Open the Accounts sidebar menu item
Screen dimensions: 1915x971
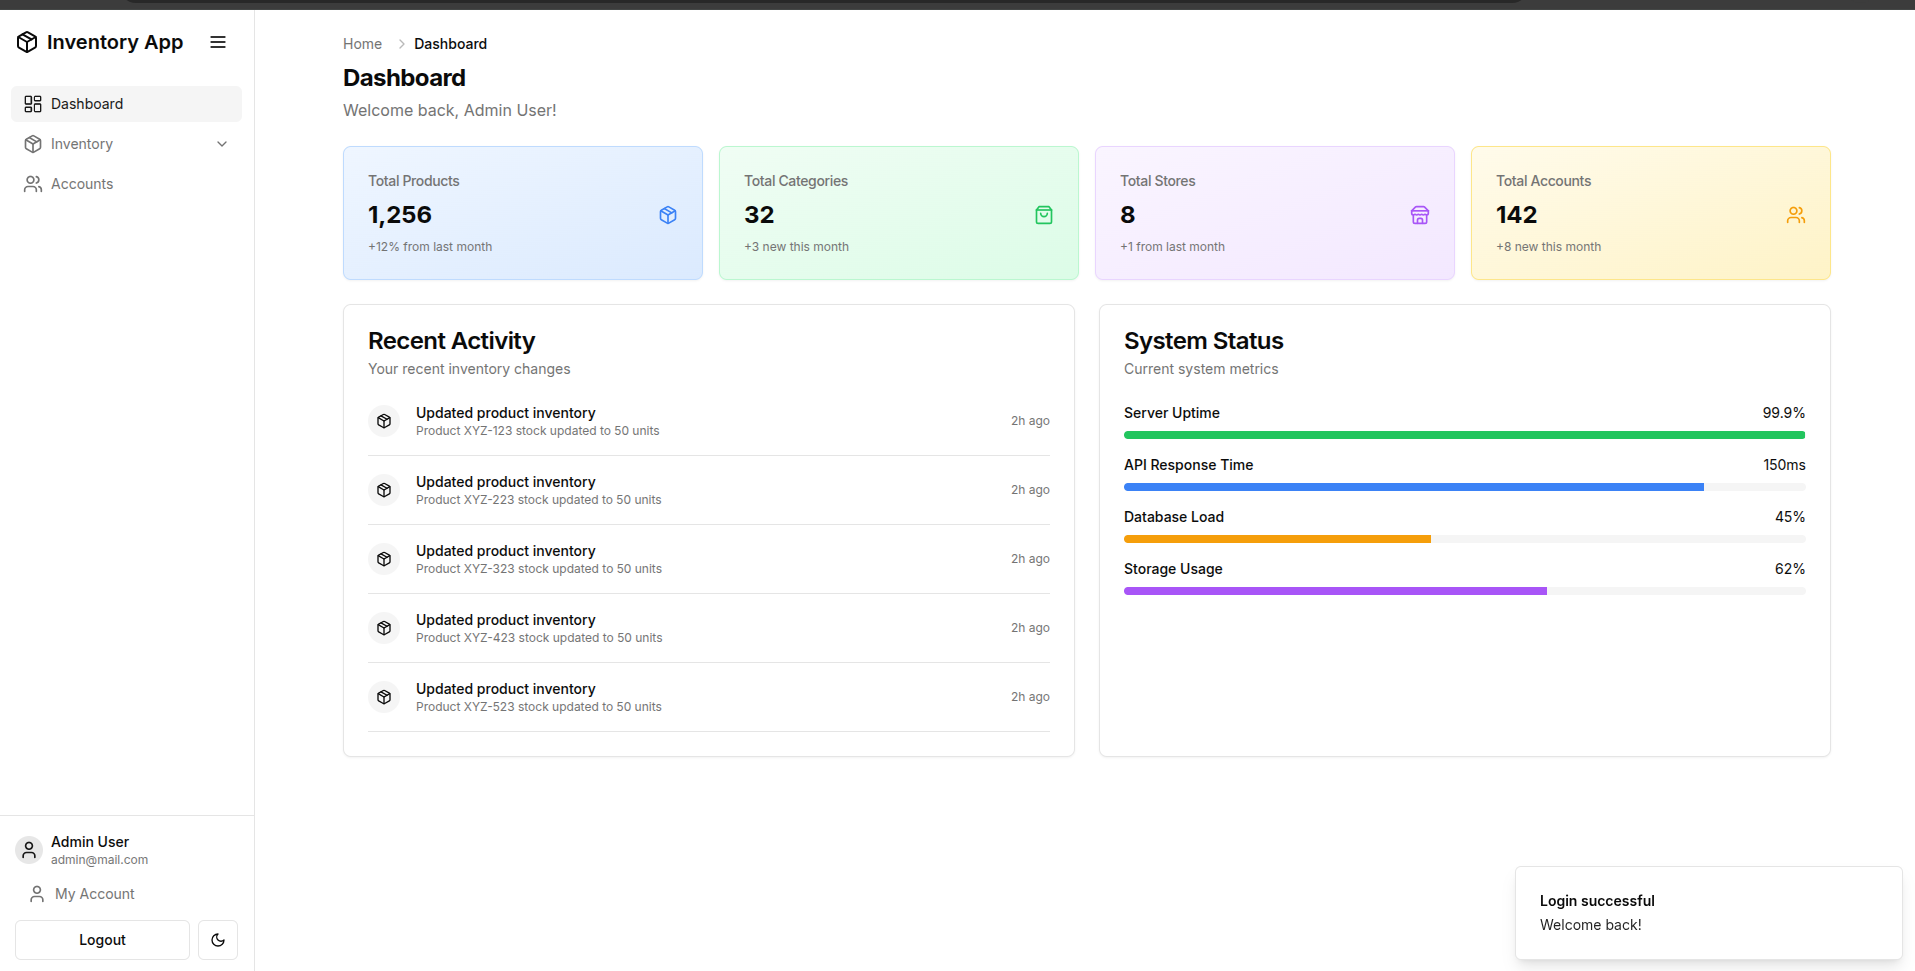[x=126, y=184]
